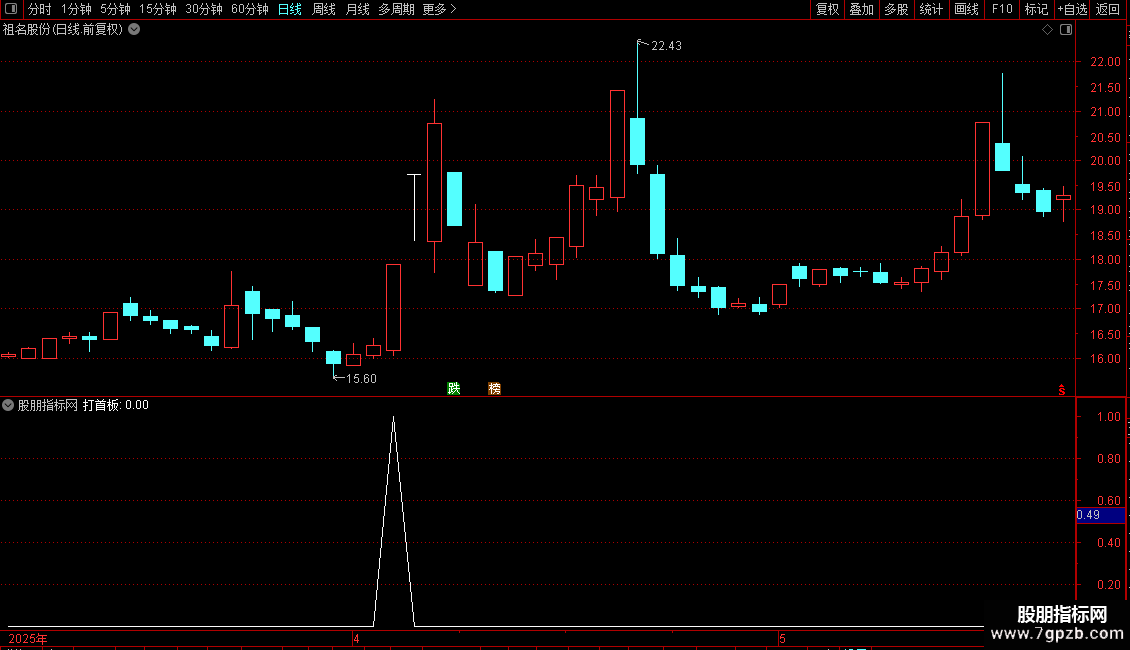Click the 22.43 high price label
1130x650 pixels.
666,45
